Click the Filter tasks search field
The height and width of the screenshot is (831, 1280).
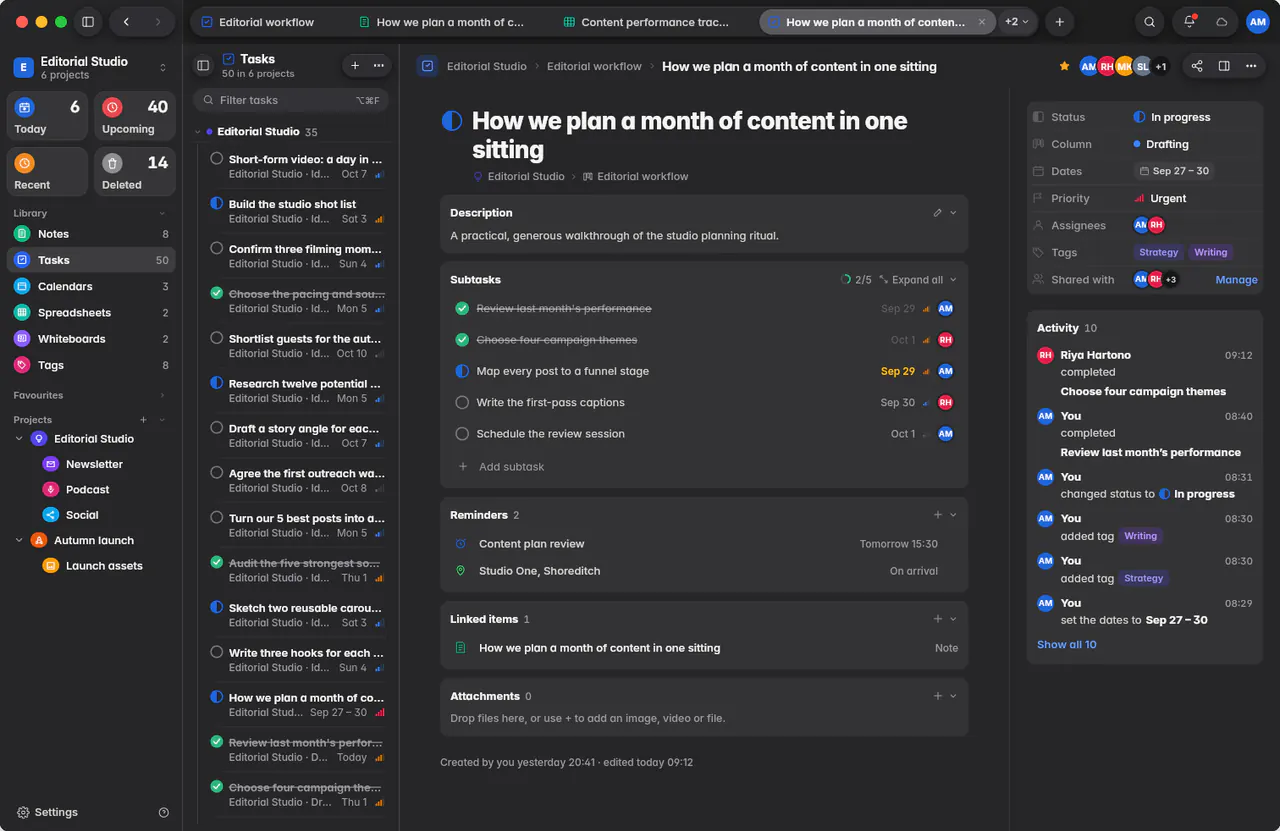point(291,100)
